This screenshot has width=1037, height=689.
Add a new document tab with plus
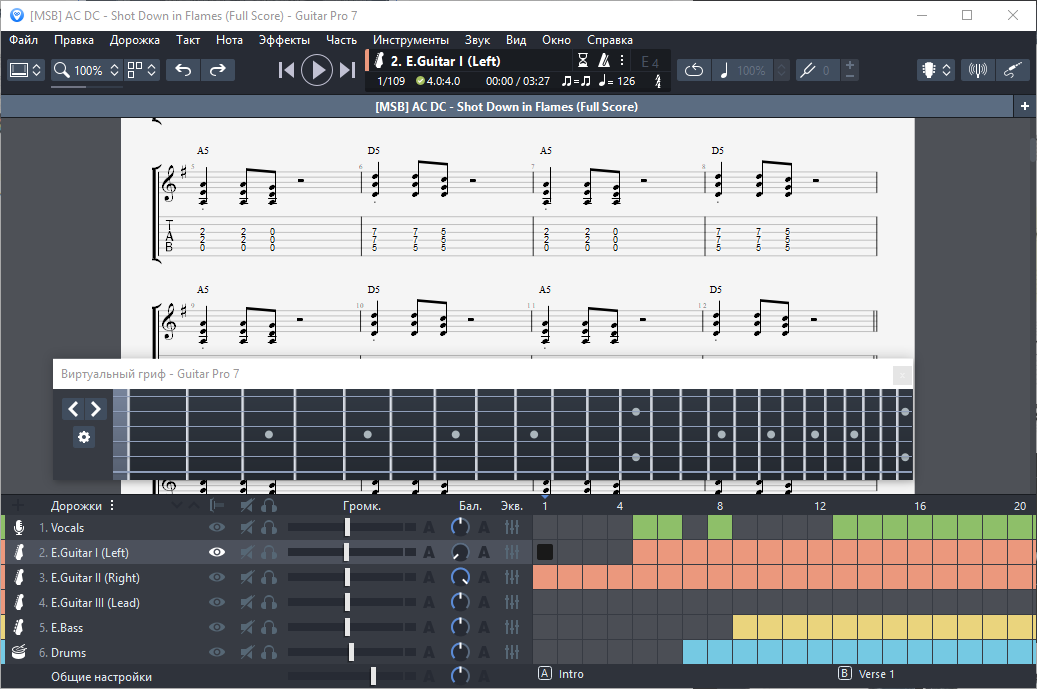click(1025, 106)
